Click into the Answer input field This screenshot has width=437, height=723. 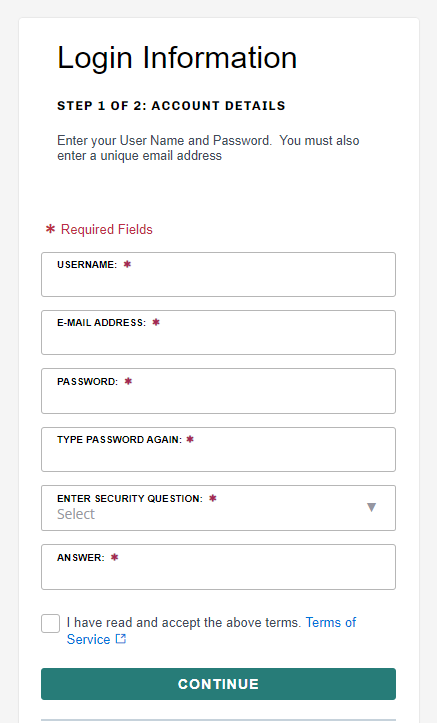click(x=218, y=567)
